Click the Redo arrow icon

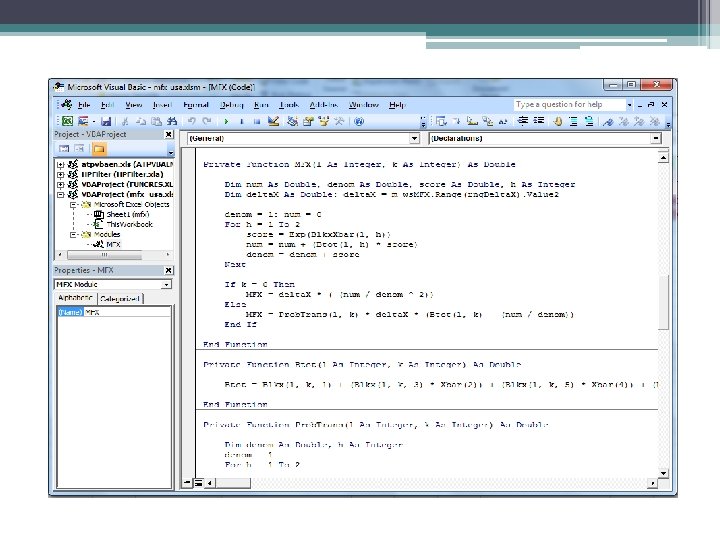pyautogui.click(x=207, y=121)
